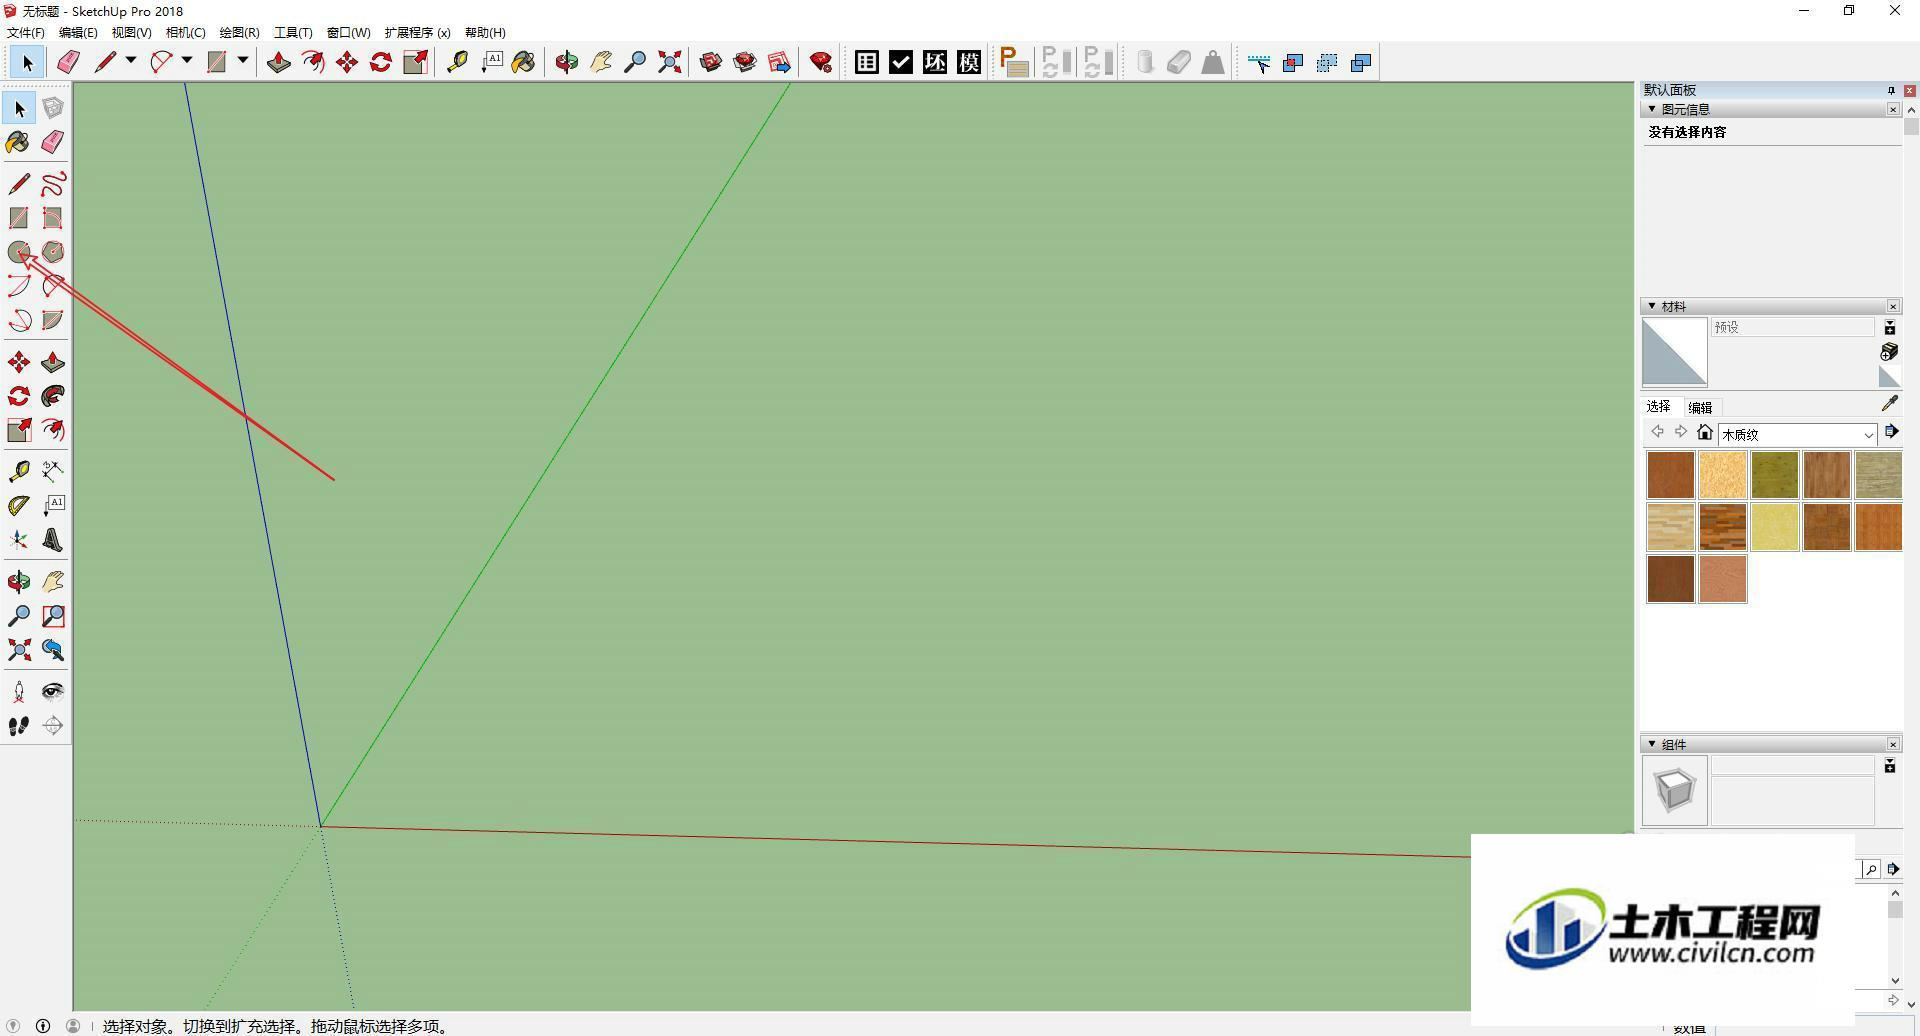1920x1036 pixels.
Task: Activate the Move tool in left toolbar
Action: tap(19, 362)
